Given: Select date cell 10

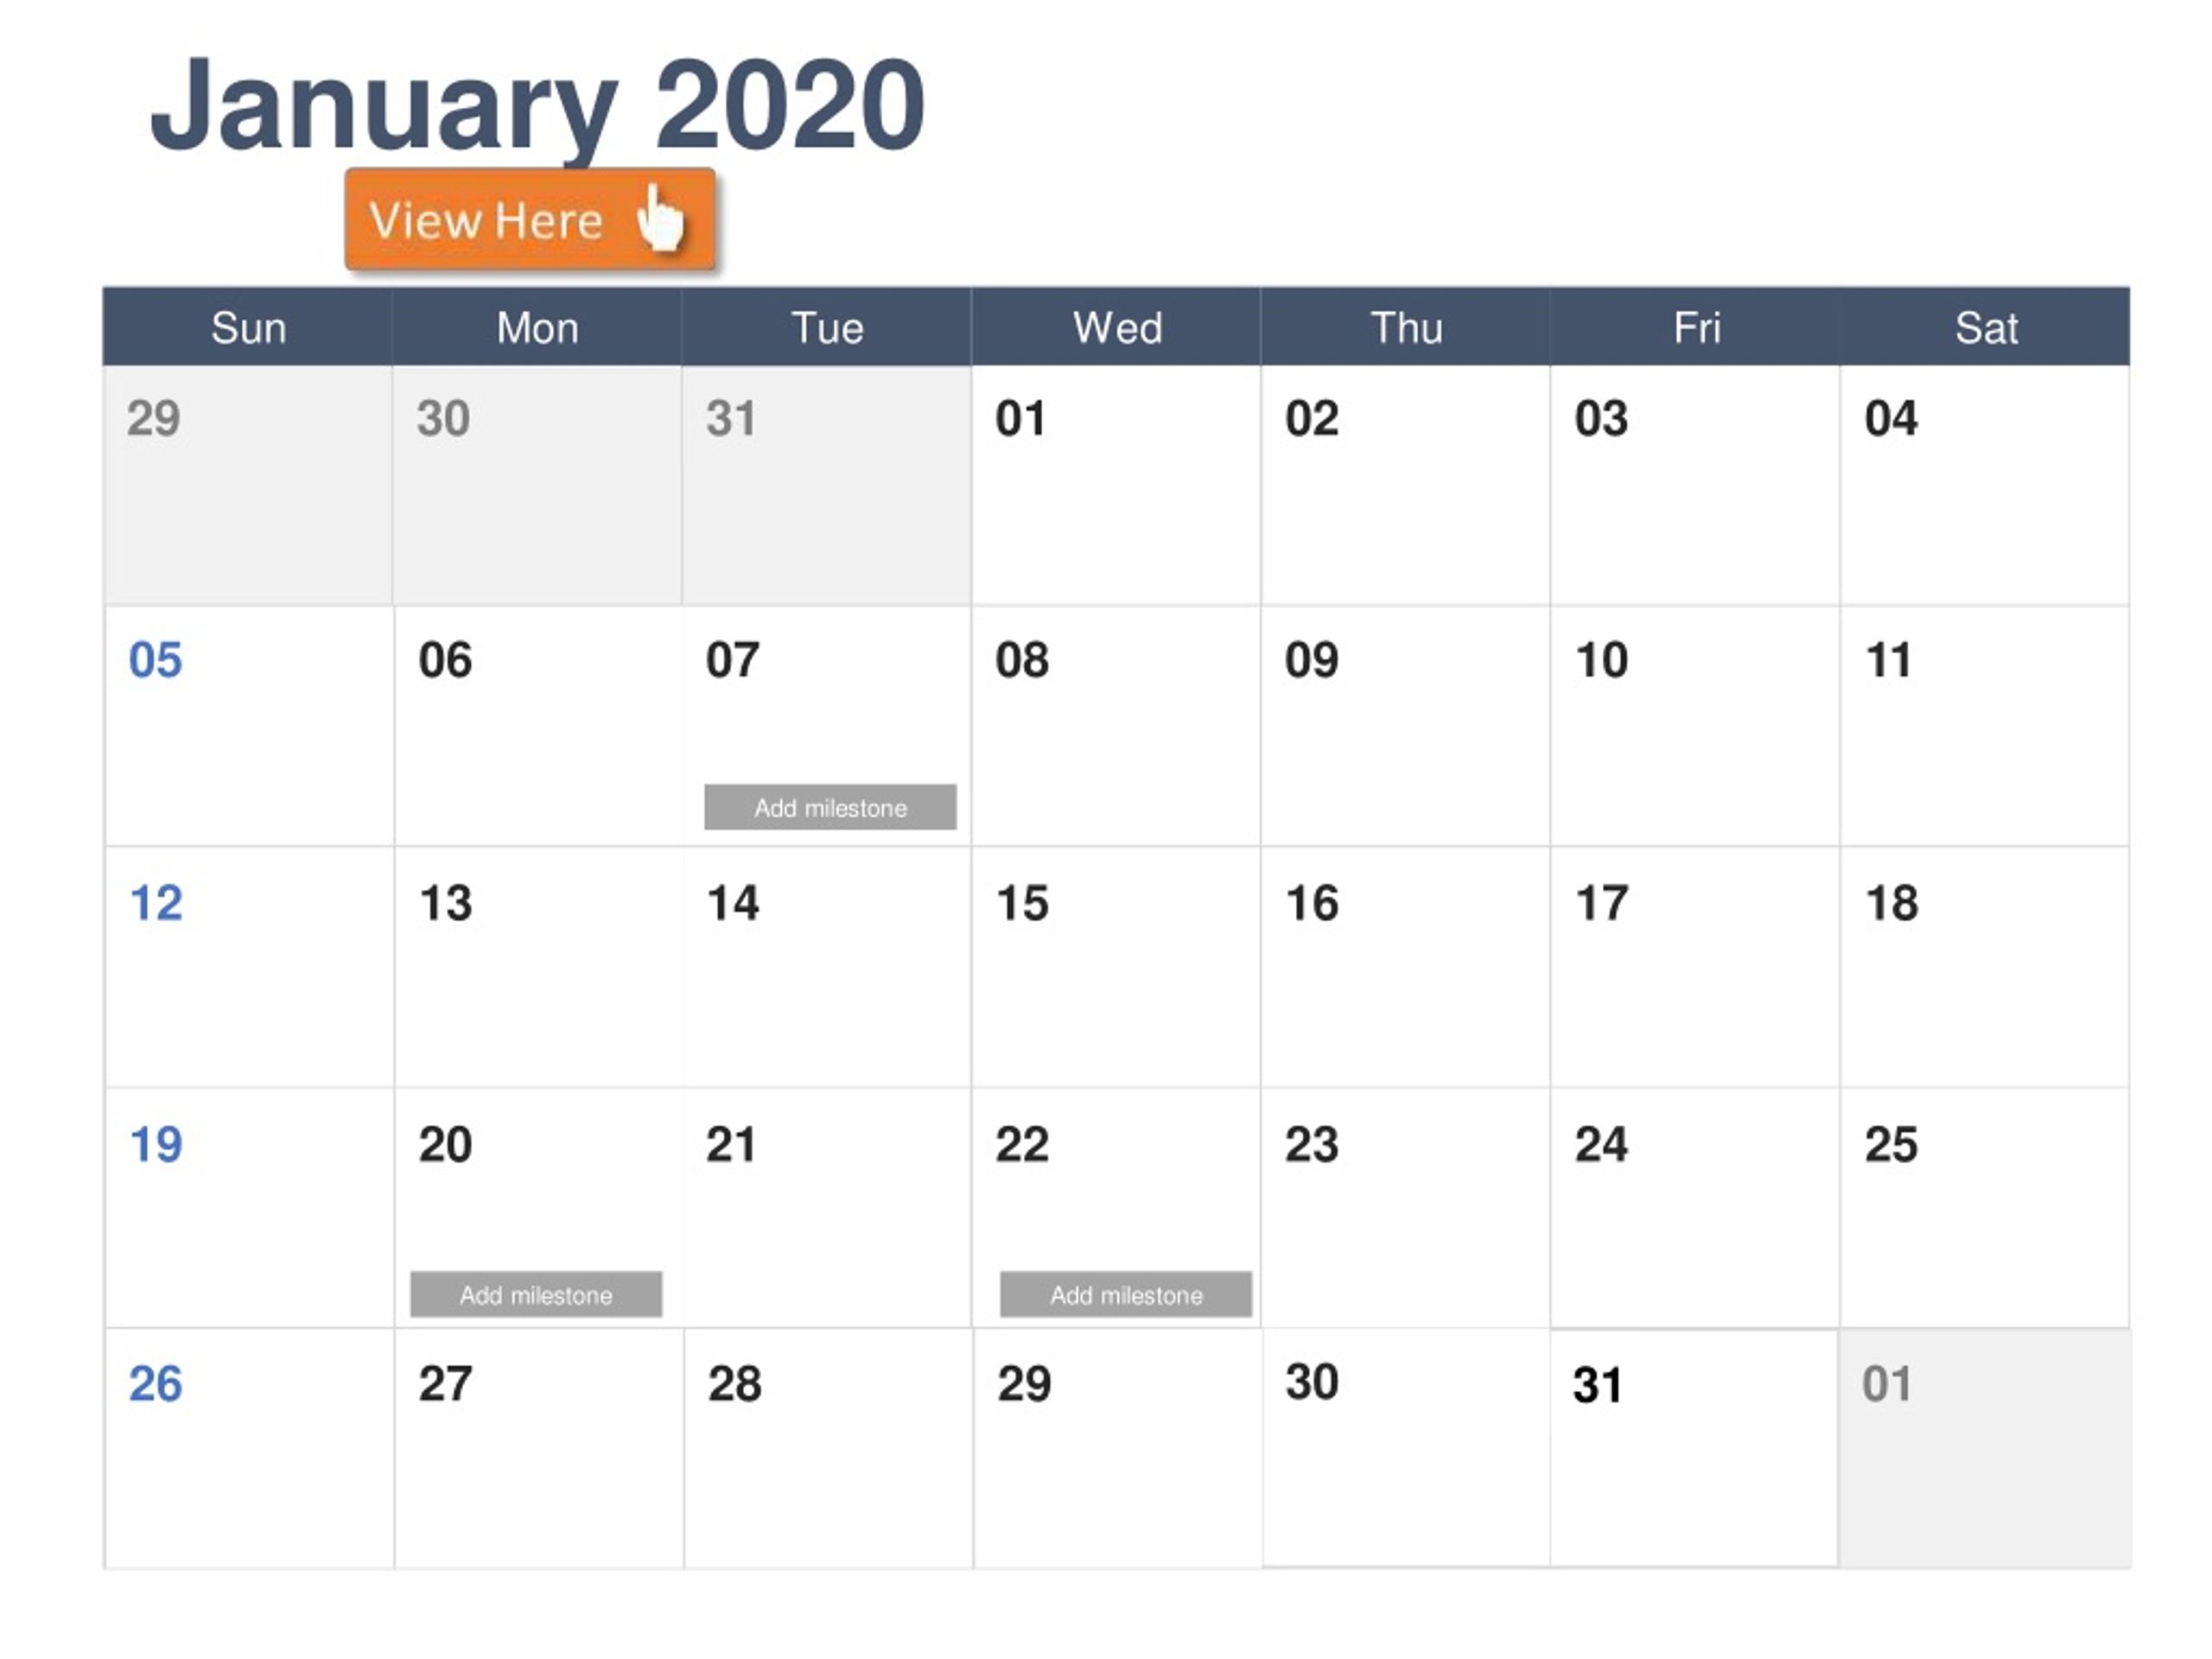Looking at the screenshot, I should 1695,726.
